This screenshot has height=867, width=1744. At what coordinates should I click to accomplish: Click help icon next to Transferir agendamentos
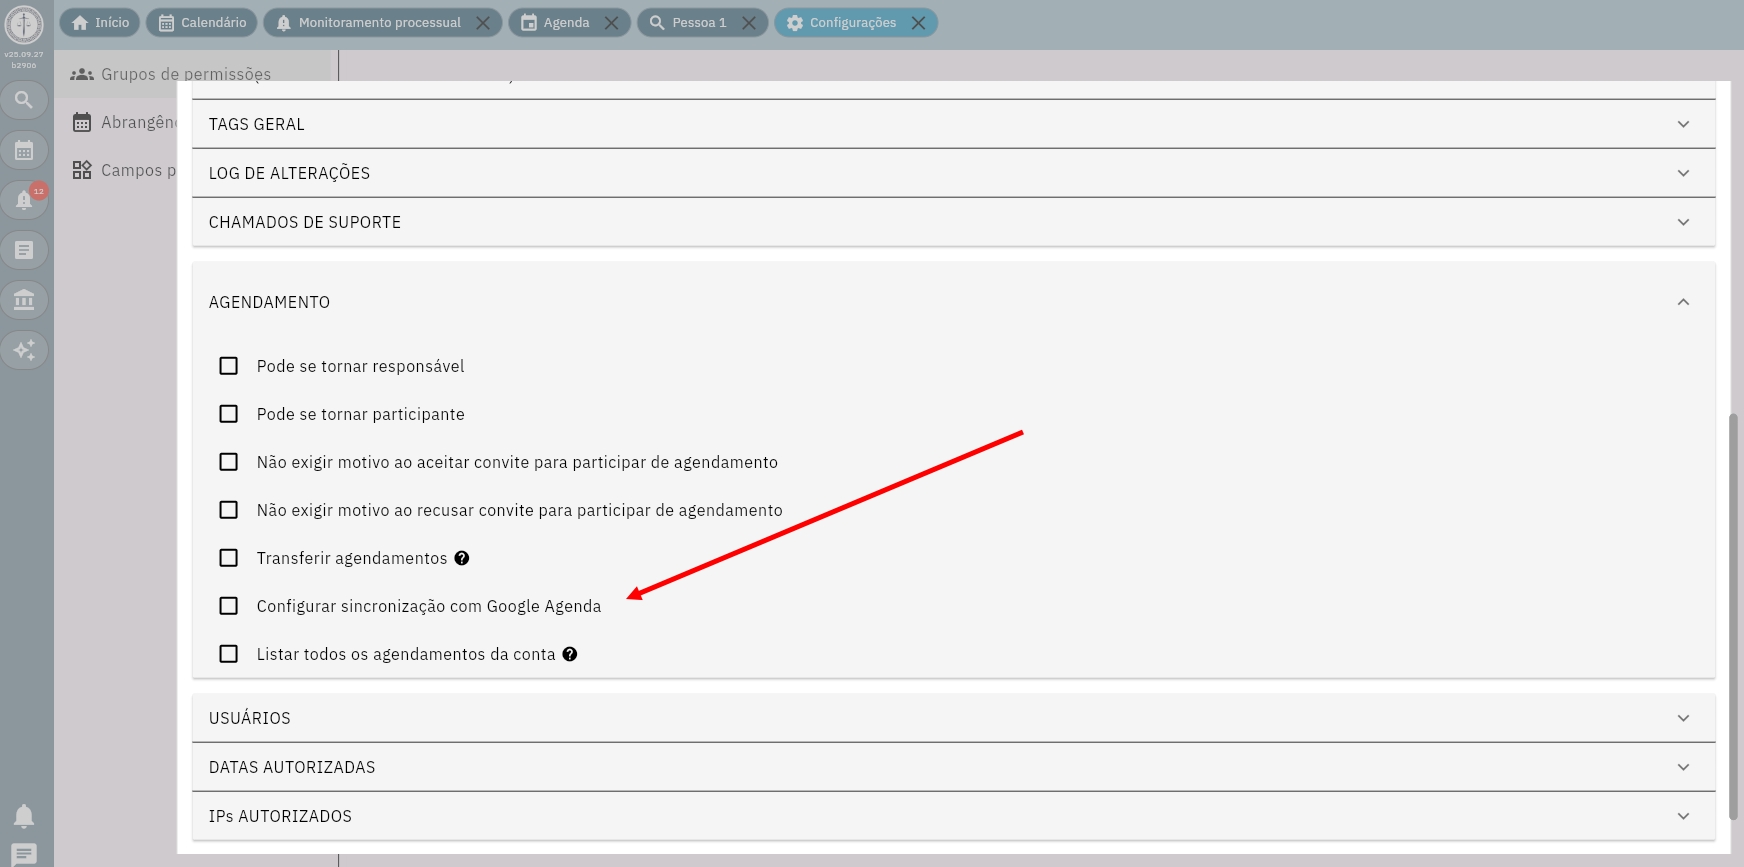[x=461, y=558]
